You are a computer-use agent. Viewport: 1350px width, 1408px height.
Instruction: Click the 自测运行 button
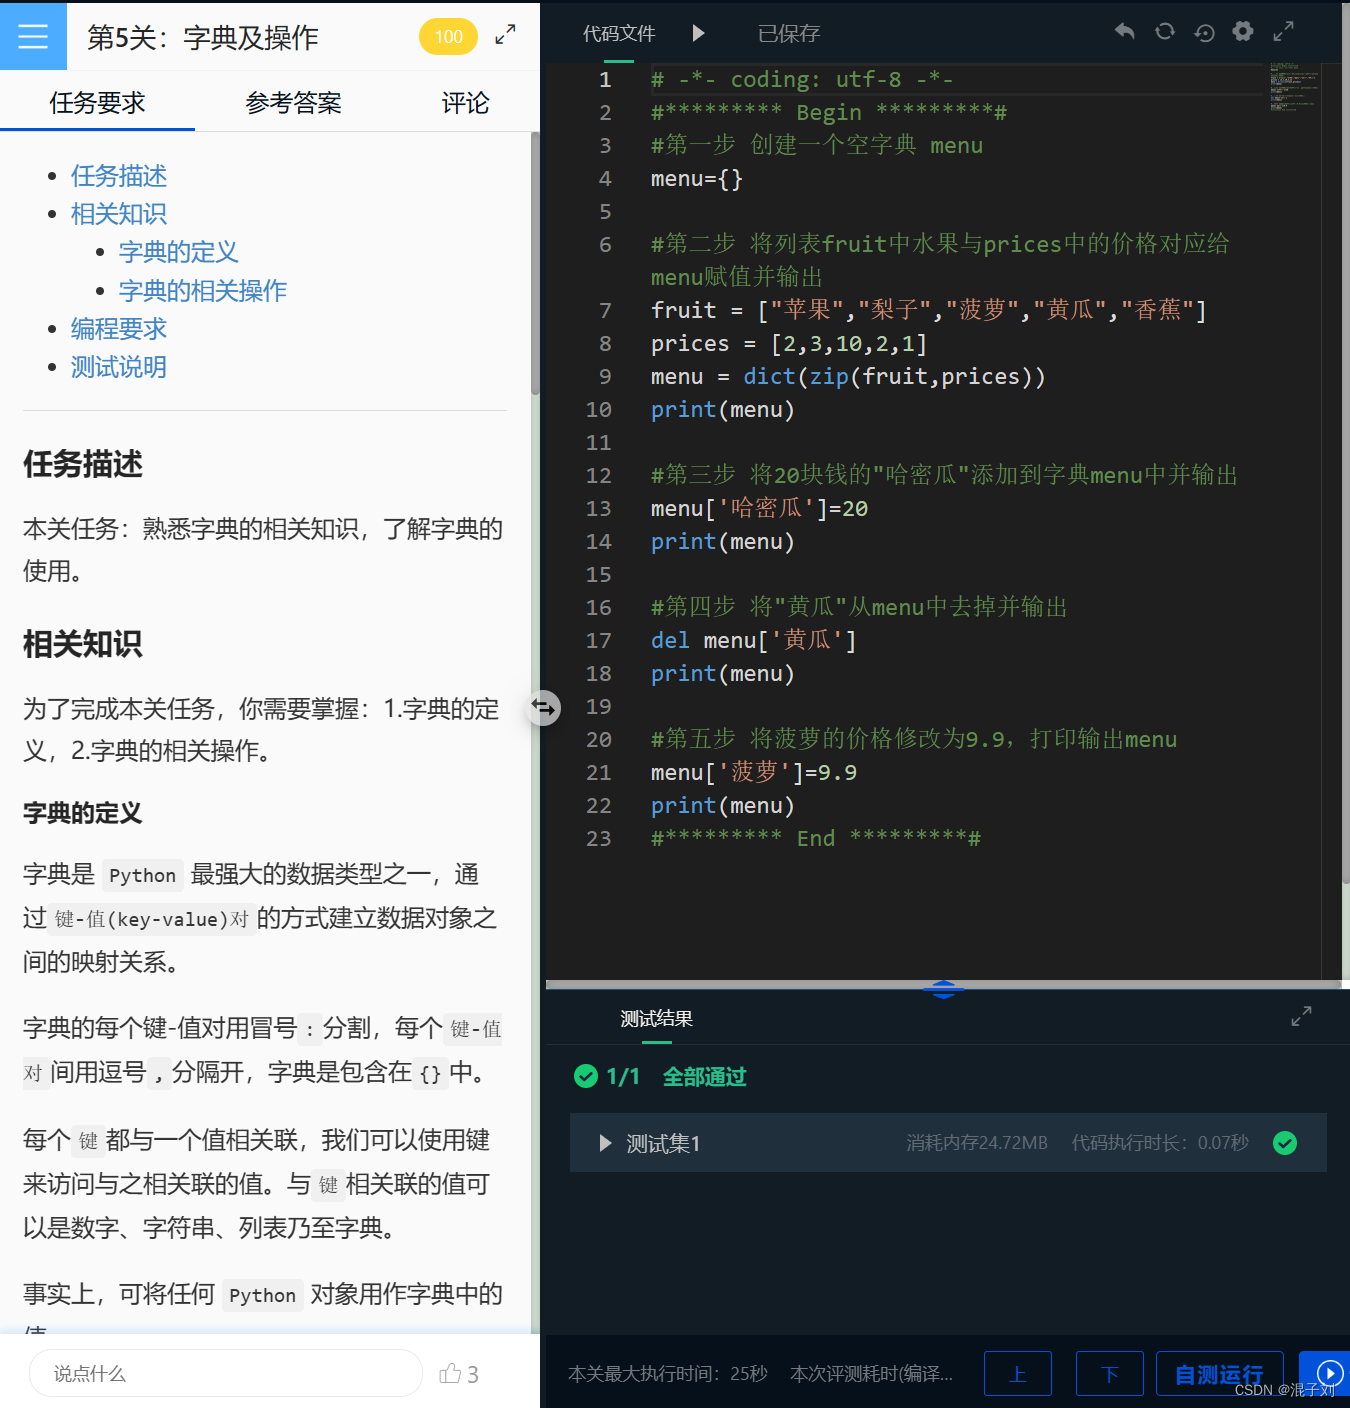[x=1219, y=1373]
